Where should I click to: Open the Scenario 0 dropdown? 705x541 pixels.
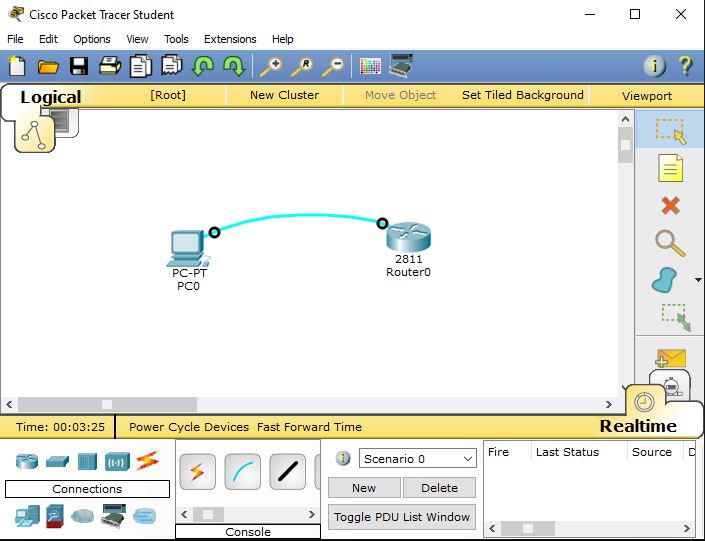click(418, 459)
